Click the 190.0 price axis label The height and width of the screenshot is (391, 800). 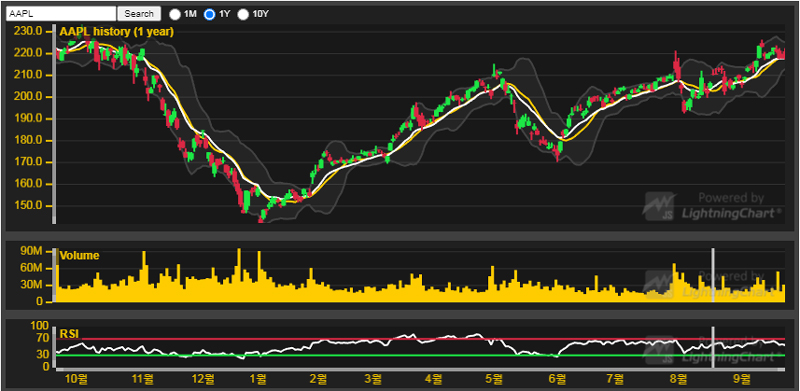[29, 119]
